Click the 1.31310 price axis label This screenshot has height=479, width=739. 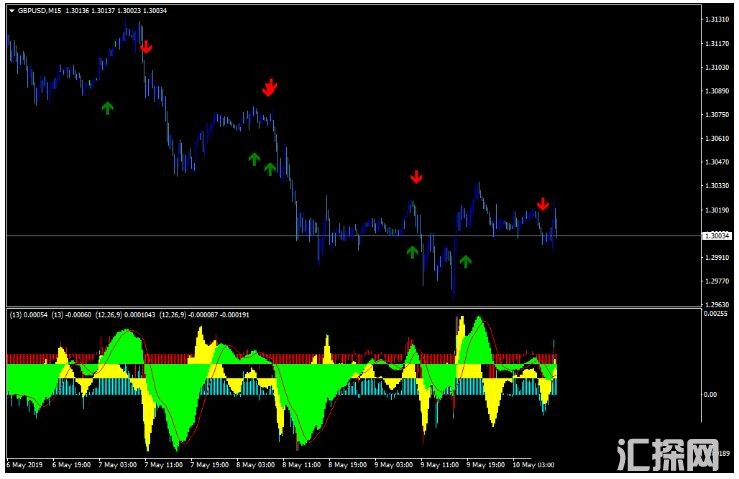tap(717, 19)
